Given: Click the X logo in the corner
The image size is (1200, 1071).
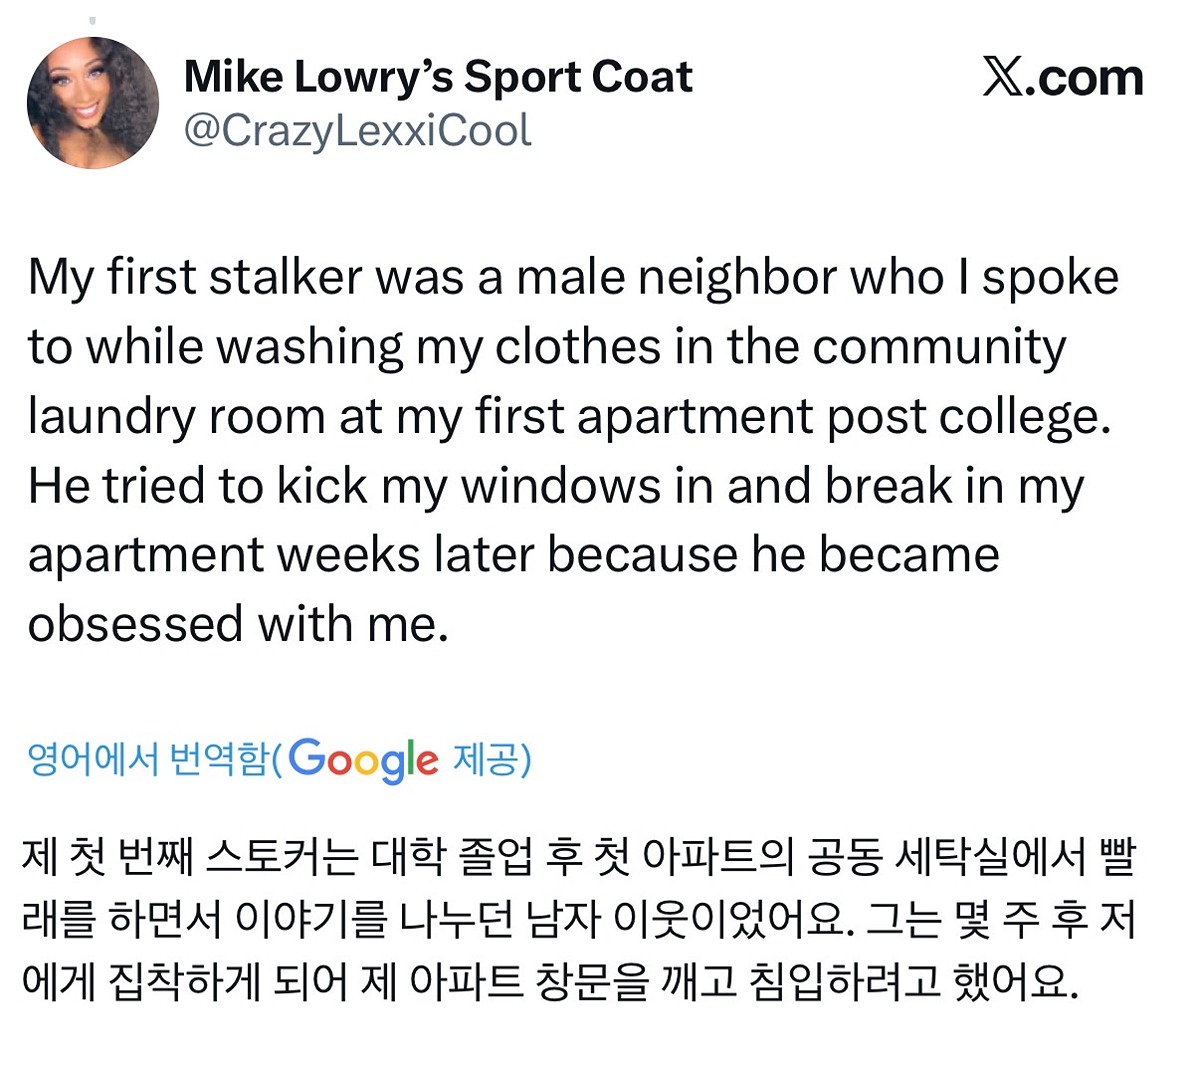Looking at the screenshot, I should pos(1004,77).
